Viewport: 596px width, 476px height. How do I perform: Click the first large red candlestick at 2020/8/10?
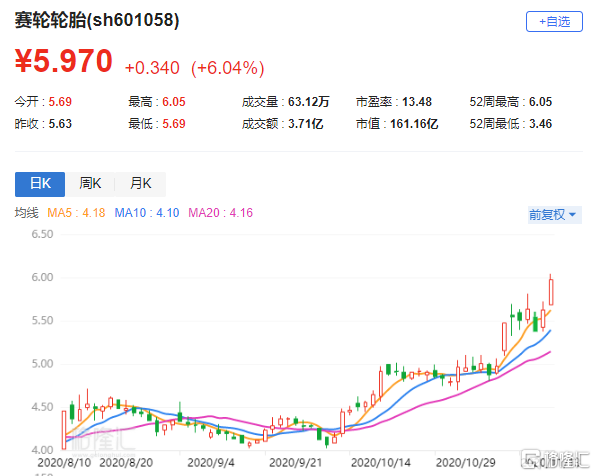coord(64,430)
